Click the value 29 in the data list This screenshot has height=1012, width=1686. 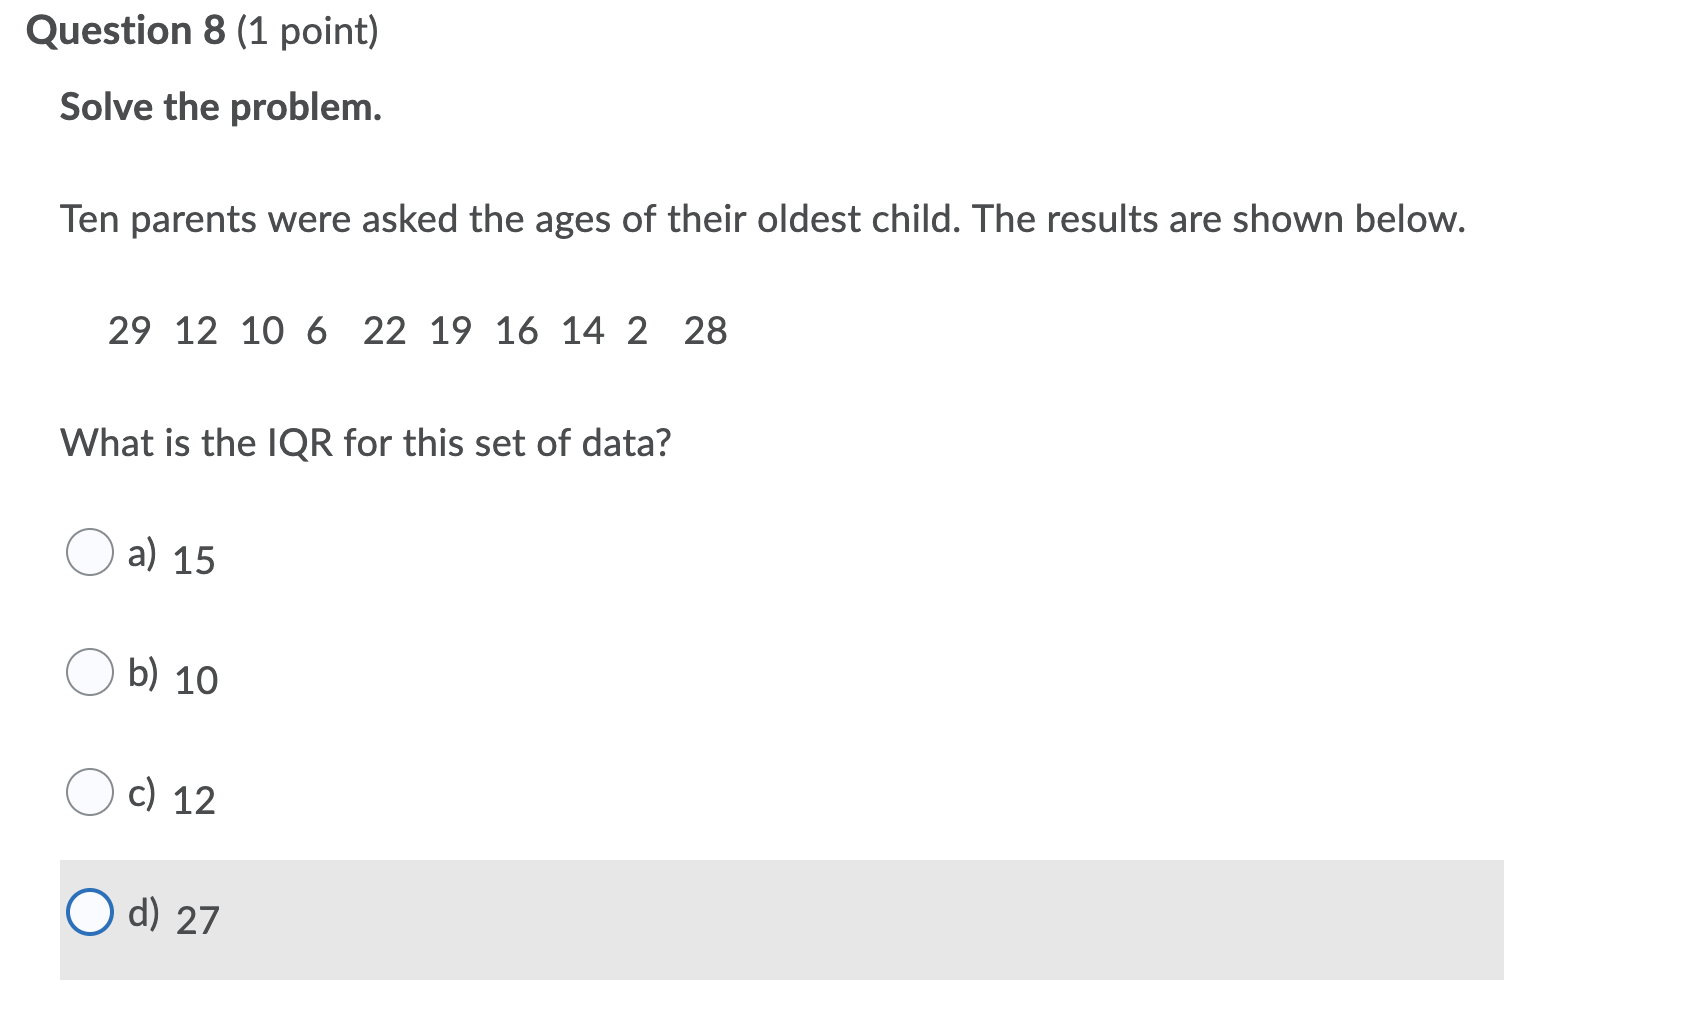tap(131, 330)
